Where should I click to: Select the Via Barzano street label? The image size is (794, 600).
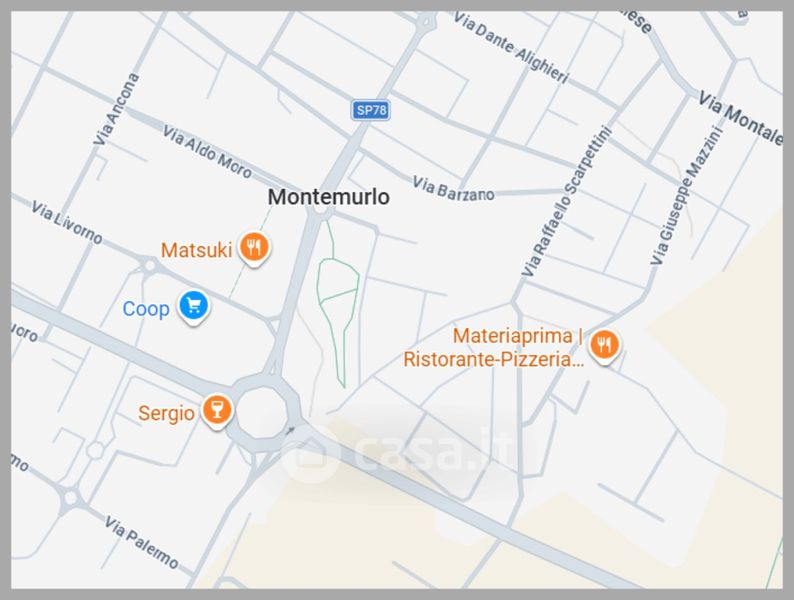coord(453,189)
